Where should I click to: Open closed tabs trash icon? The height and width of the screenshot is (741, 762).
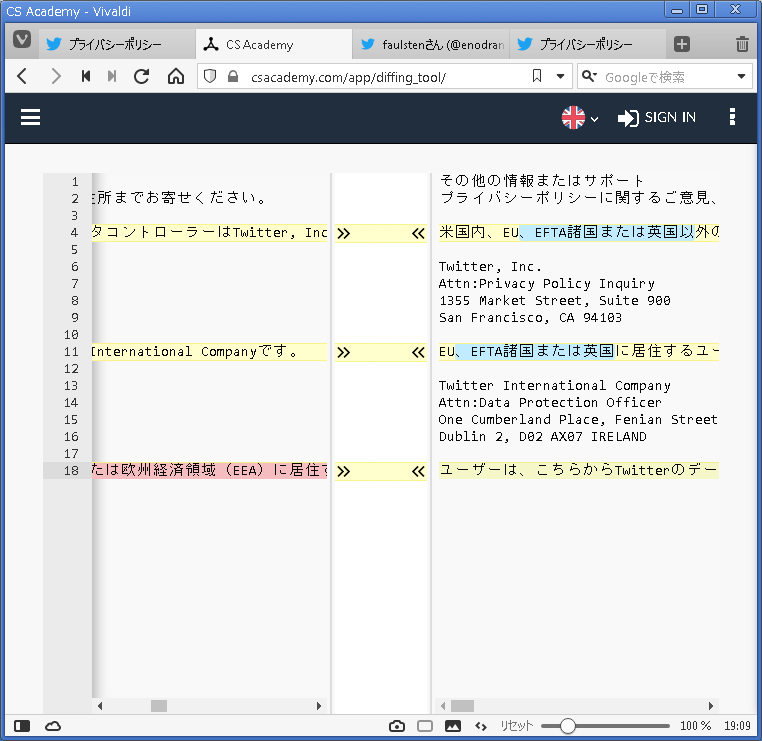pos(742,44)
